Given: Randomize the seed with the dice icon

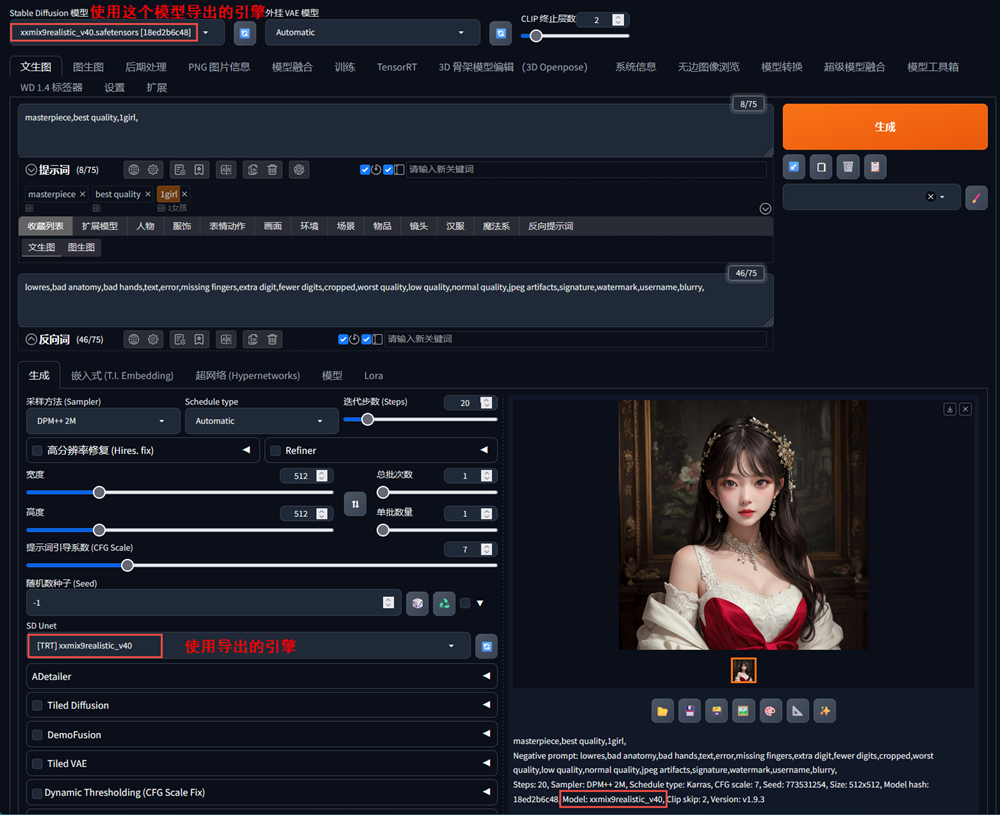Looking at the screenshot, I should tap(417, 603).
